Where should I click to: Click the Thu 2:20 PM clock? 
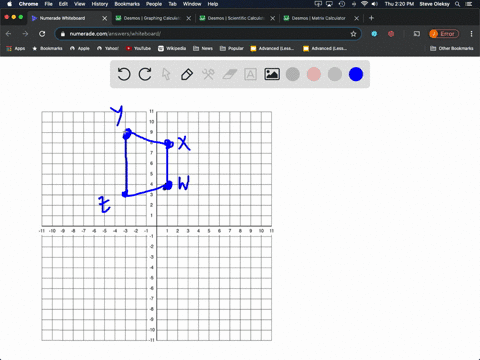click(x=399, y=4)
